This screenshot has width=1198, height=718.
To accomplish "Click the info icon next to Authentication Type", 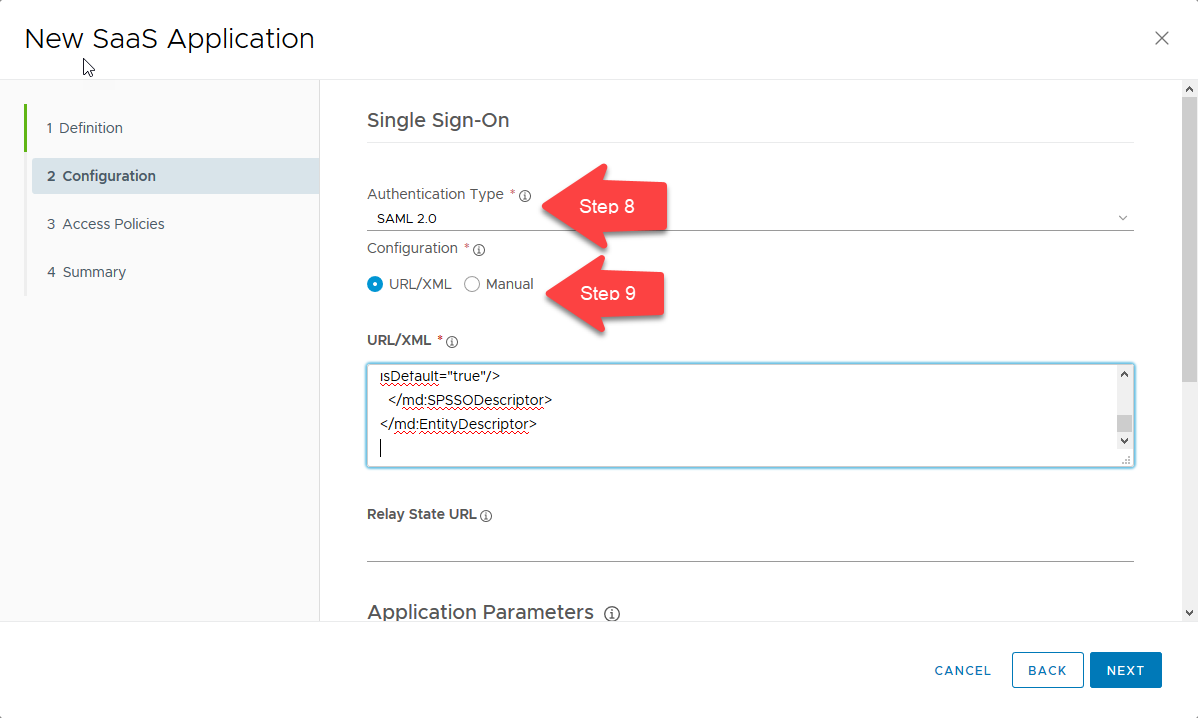I will (x=525, y=194).
